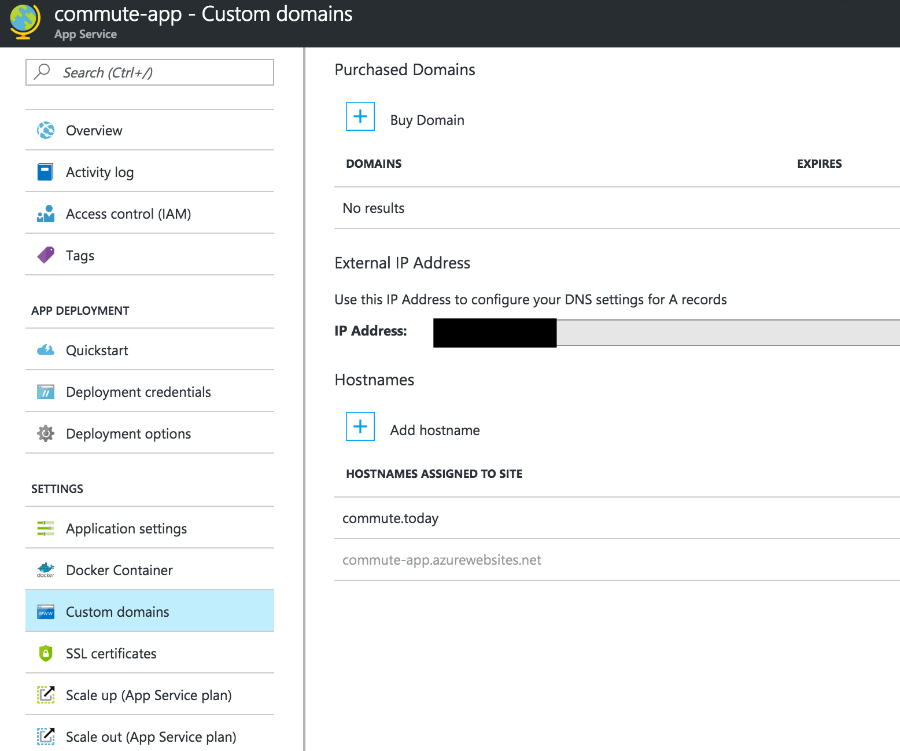Click the Application settings bars icon
The width and height of the screenshot is (900, 751).
tap(45, 528)
